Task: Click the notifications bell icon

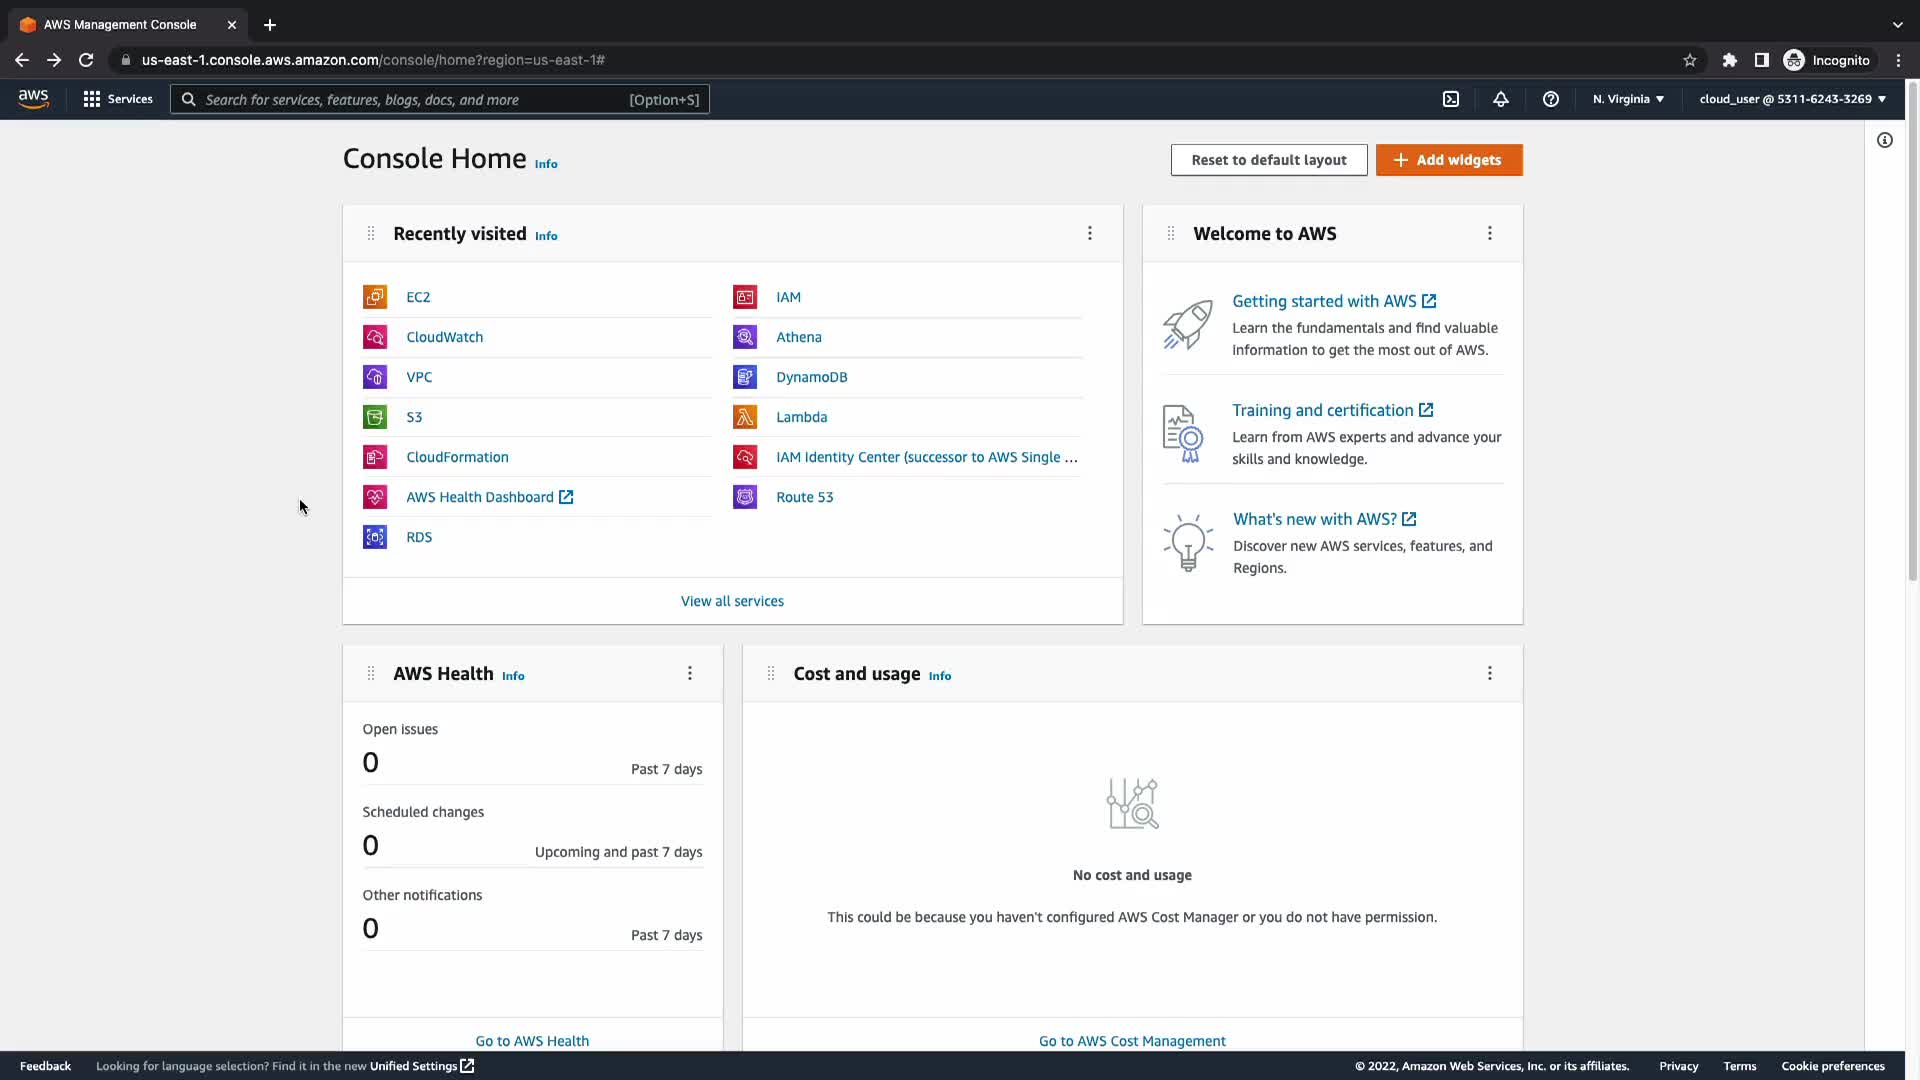Action: (1501, 99)
